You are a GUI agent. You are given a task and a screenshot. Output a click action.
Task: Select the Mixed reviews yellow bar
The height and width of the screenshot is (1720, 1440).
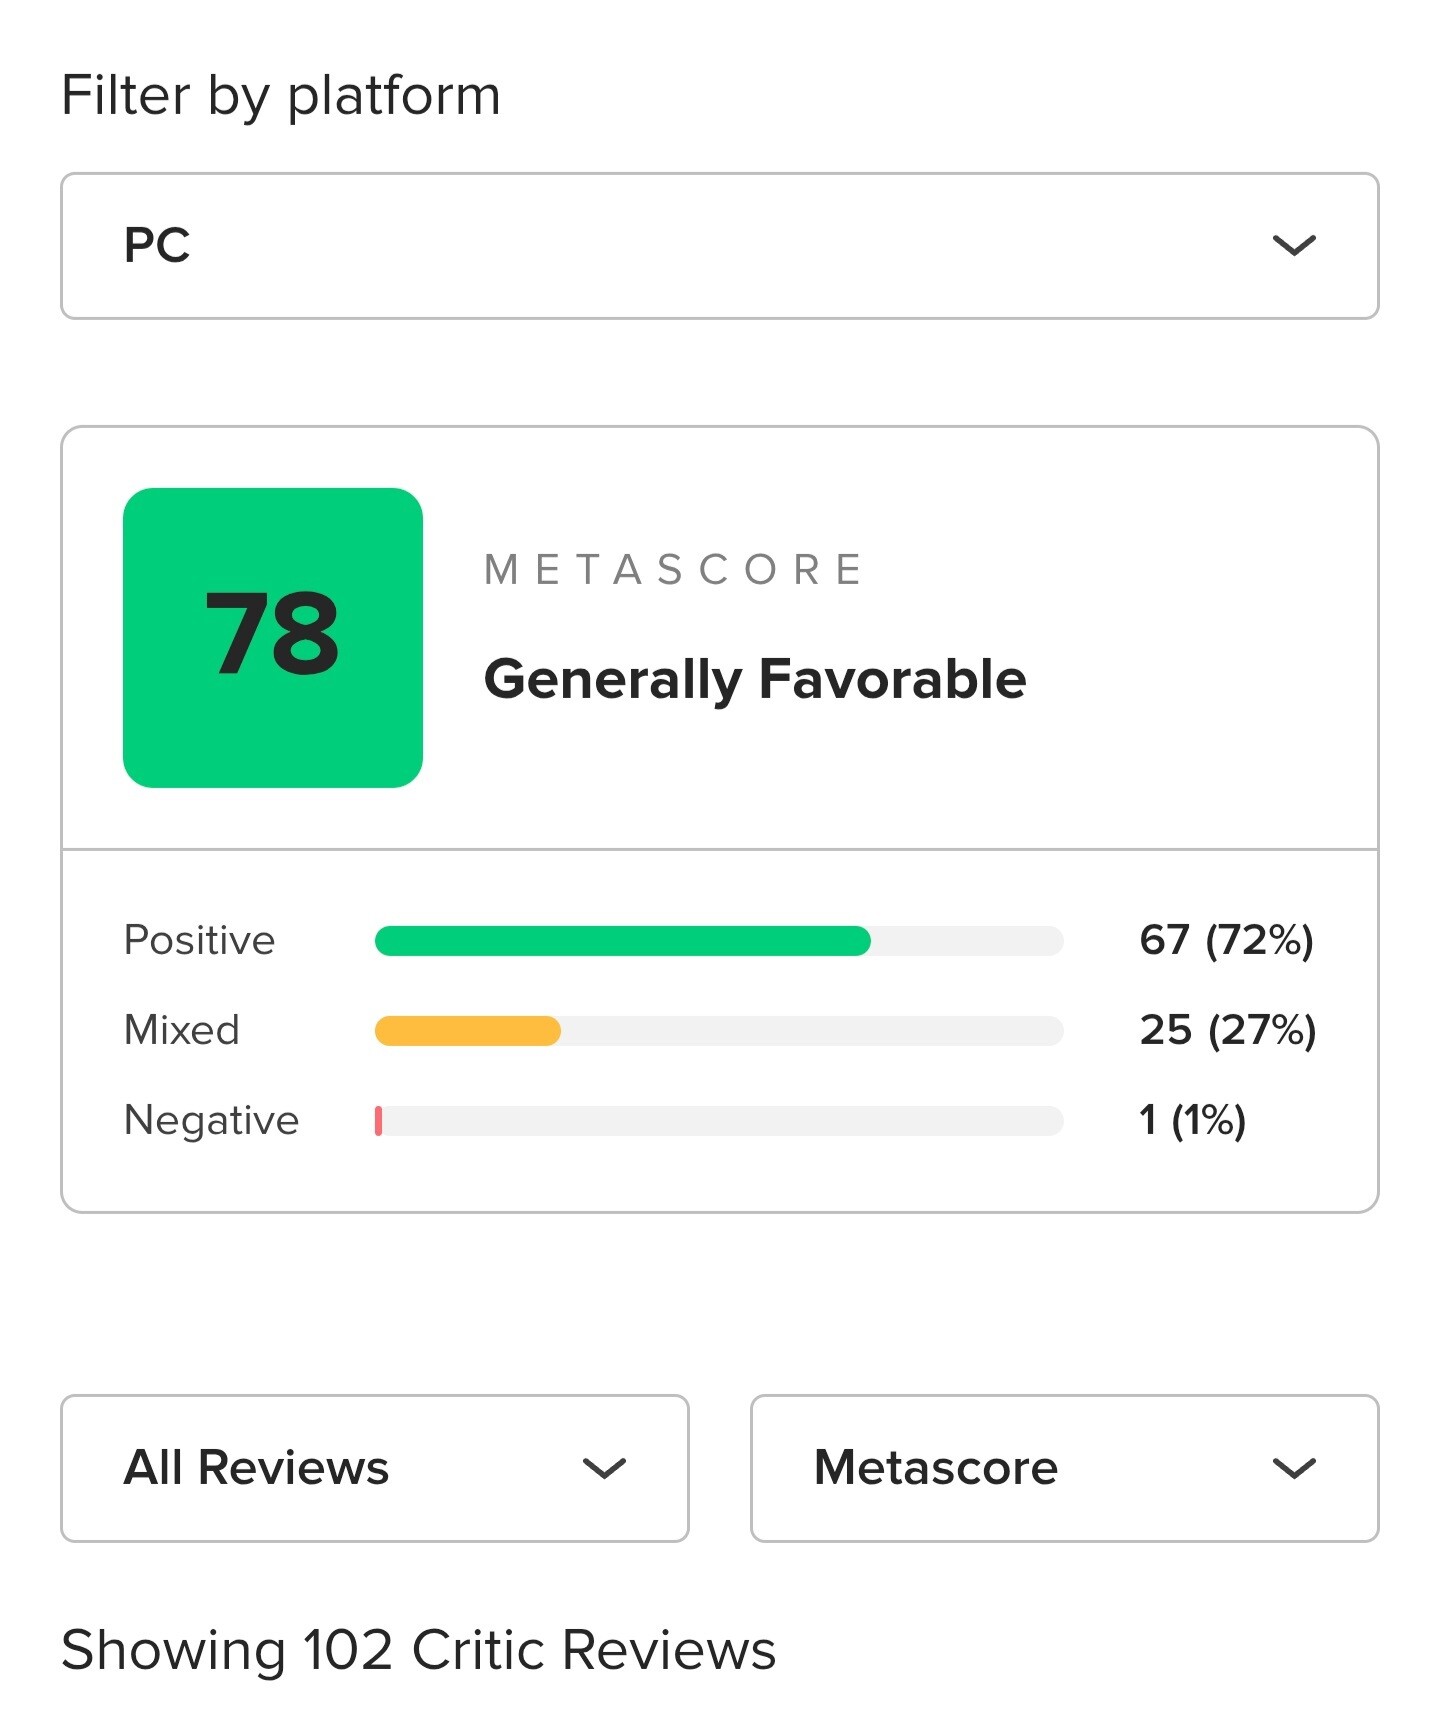[468, 1031]
